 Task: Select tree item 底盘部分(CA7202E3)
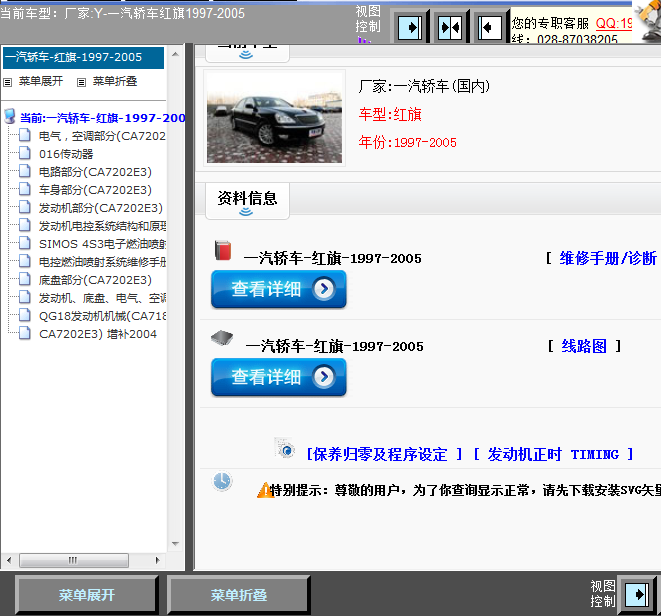pyautogui.click(x=95, y=280)
